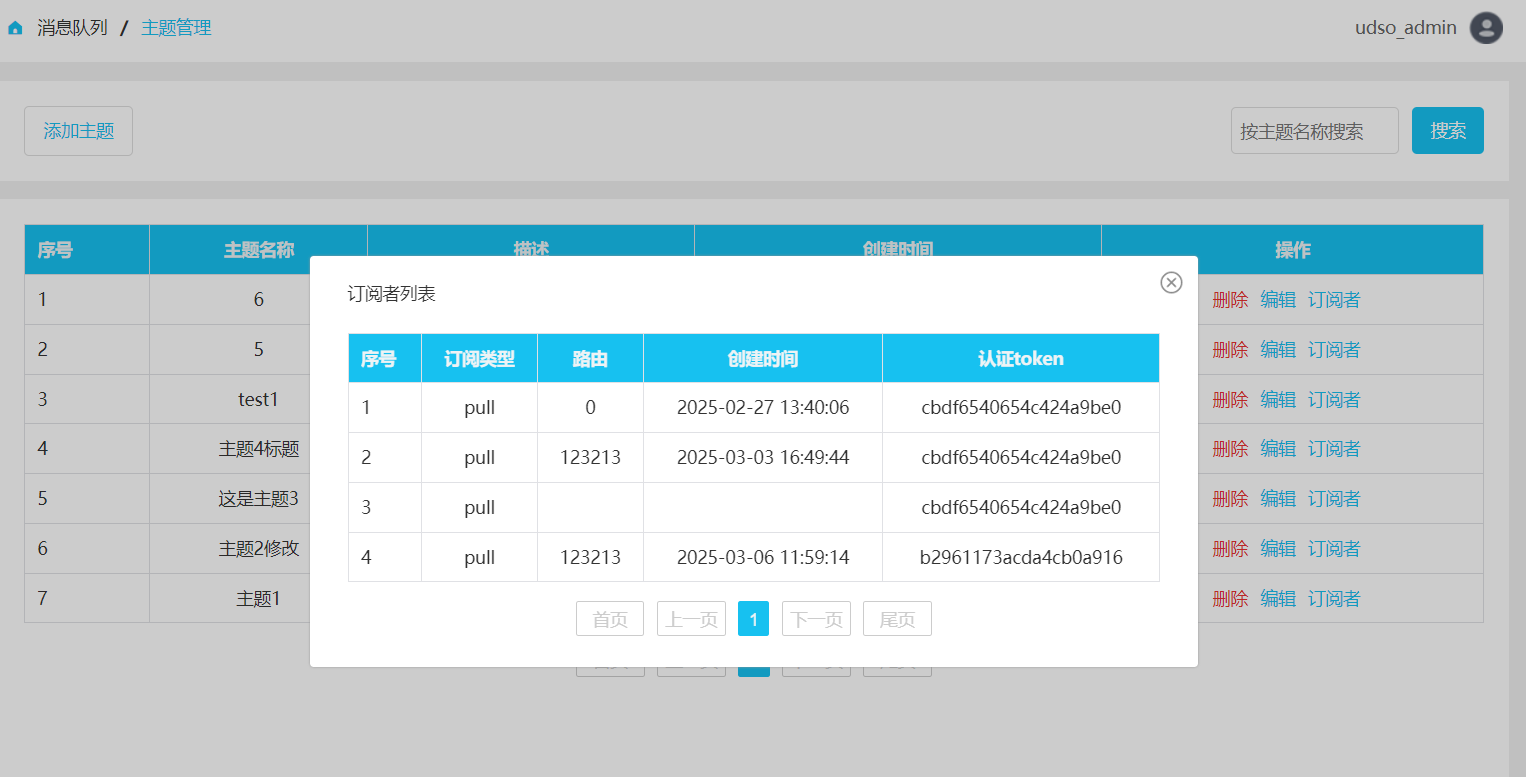
Task: Click 删除 for topic row 7
Action: tap(1230, 598)
